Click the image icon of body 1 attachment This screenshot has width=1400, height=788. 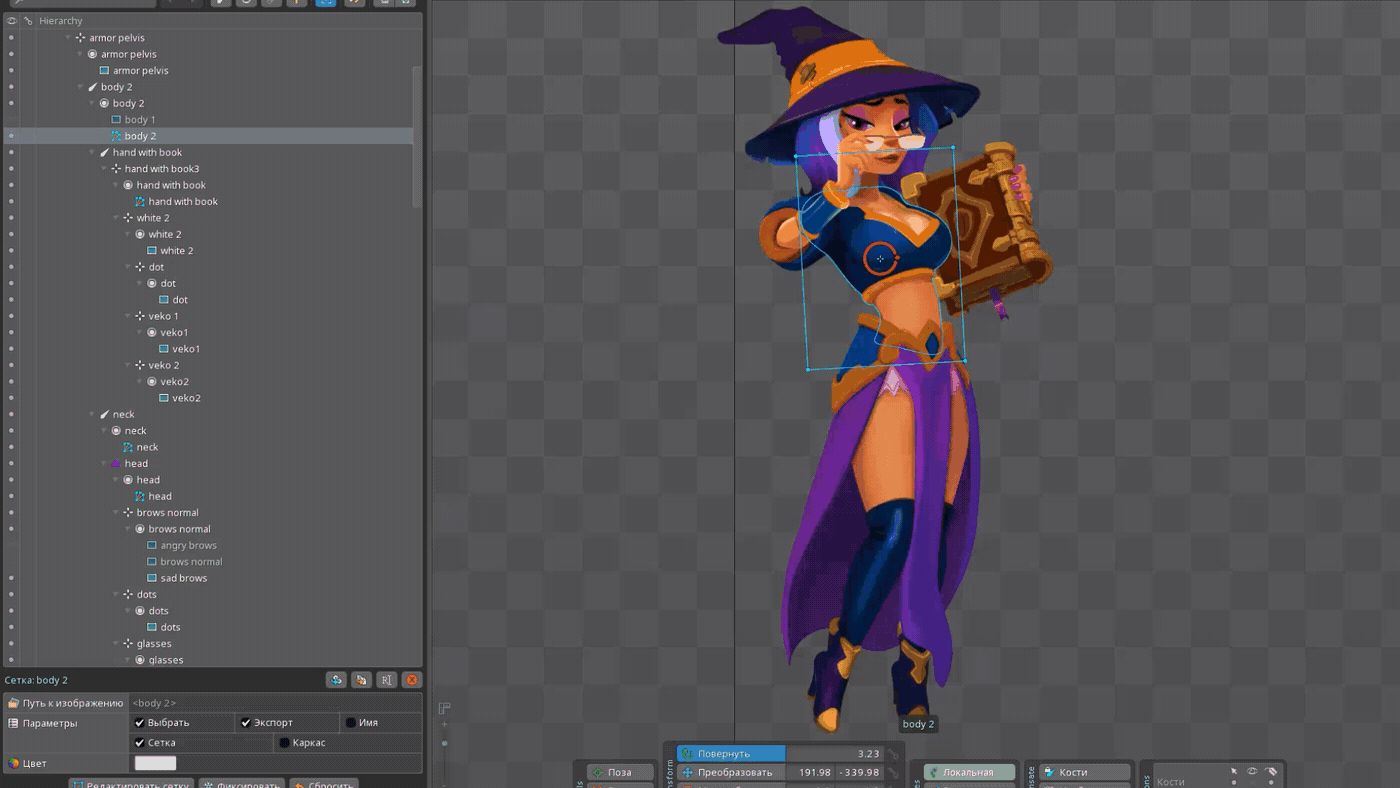tap(116, 120)
